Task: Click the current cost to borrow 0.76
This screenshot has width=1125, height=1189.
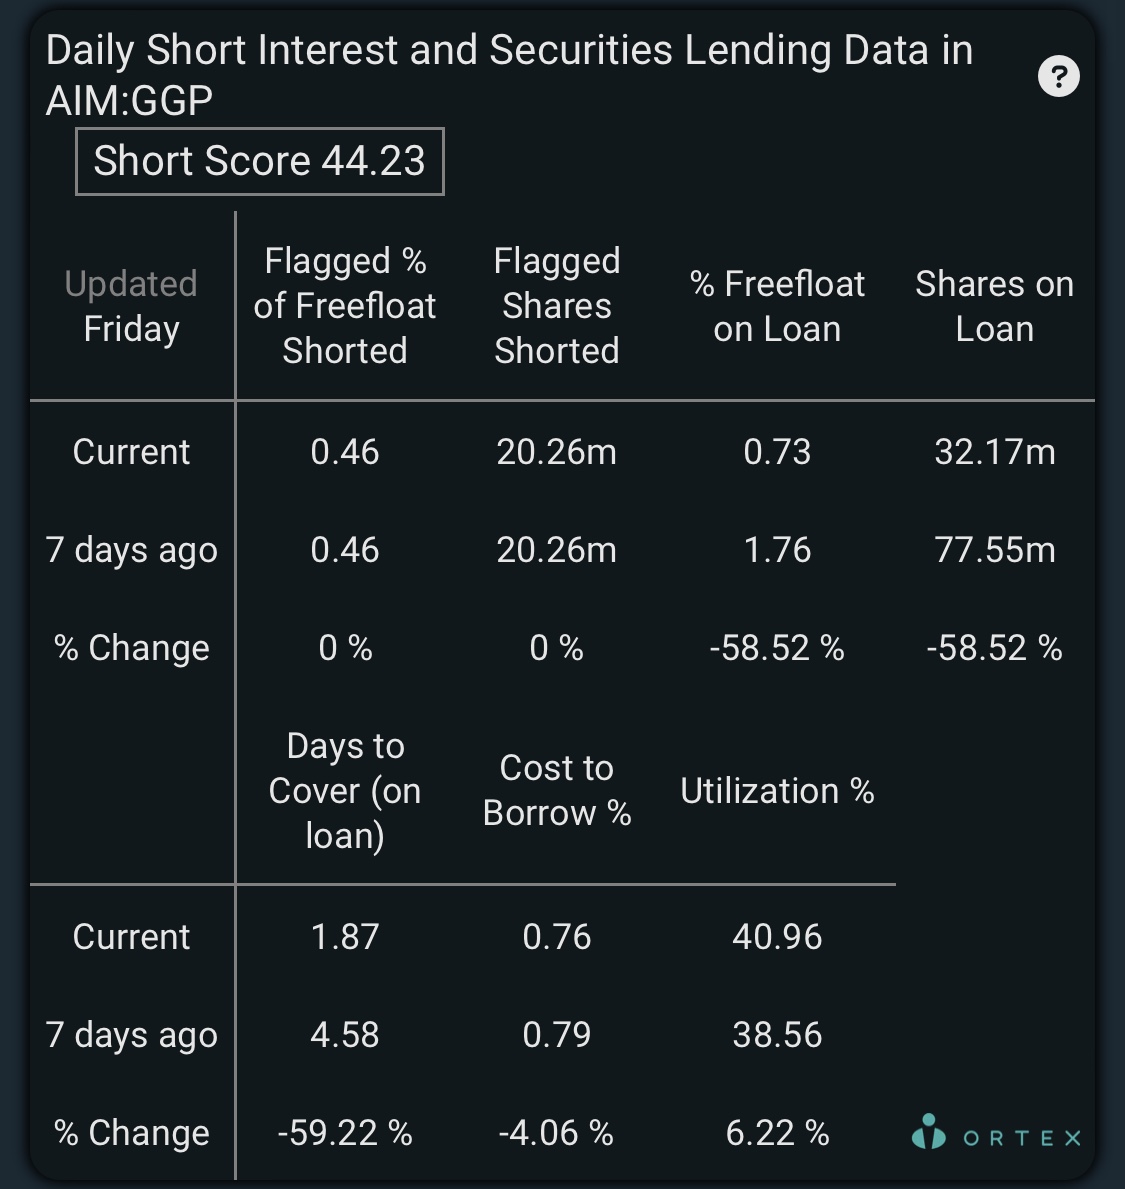Action: pos(557,936)
